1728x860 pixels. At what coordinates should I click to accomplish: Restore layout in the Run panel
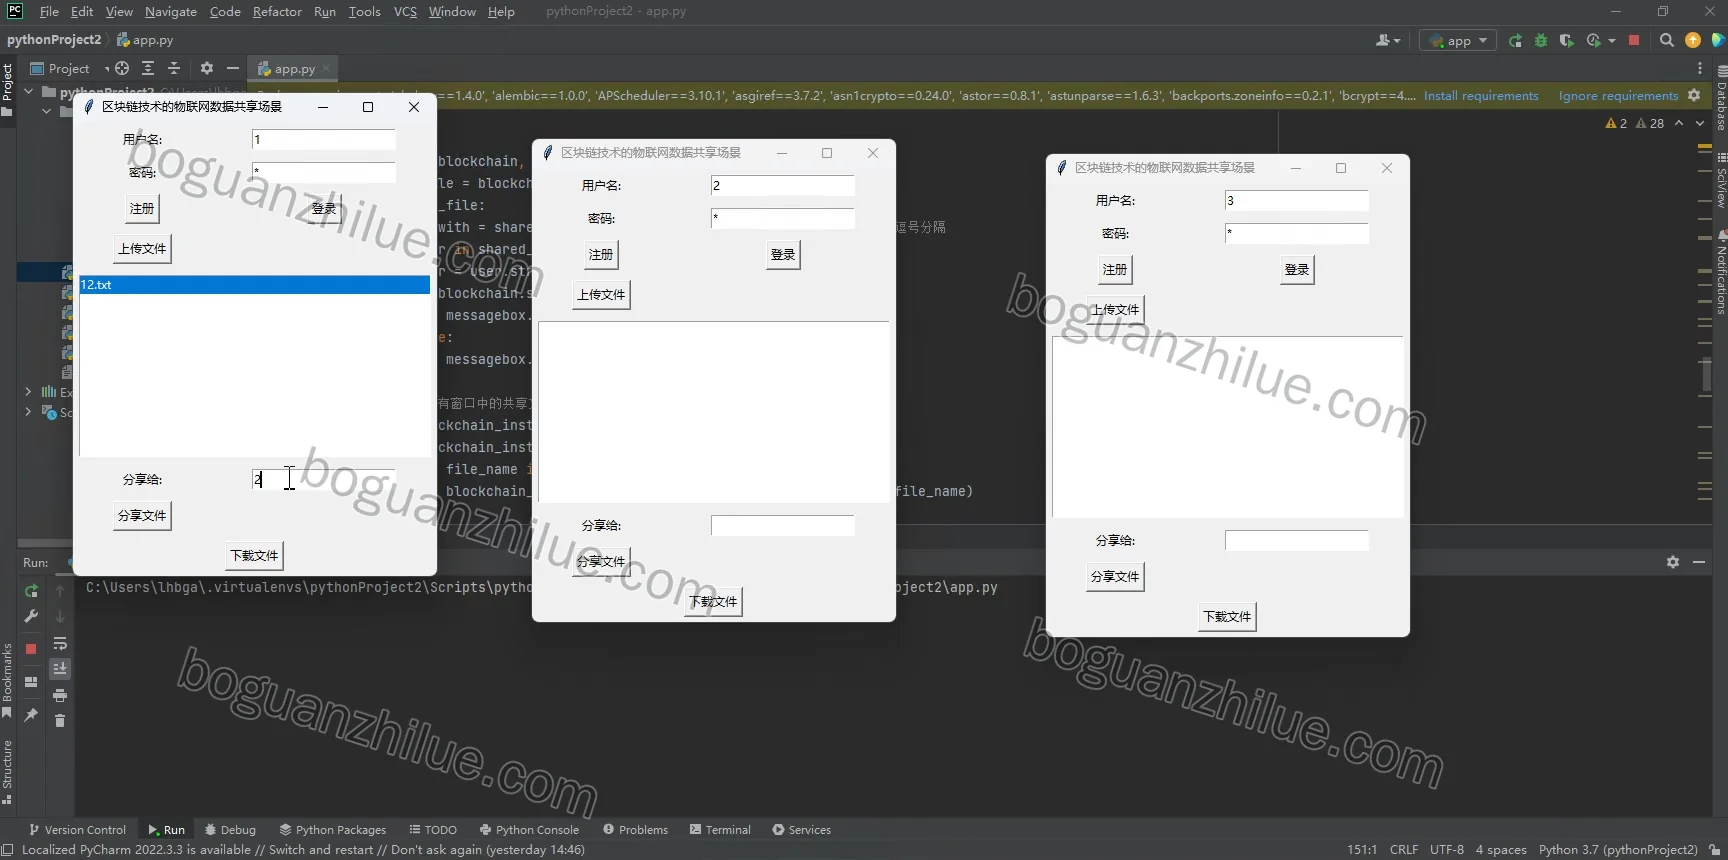coord(31,682)
